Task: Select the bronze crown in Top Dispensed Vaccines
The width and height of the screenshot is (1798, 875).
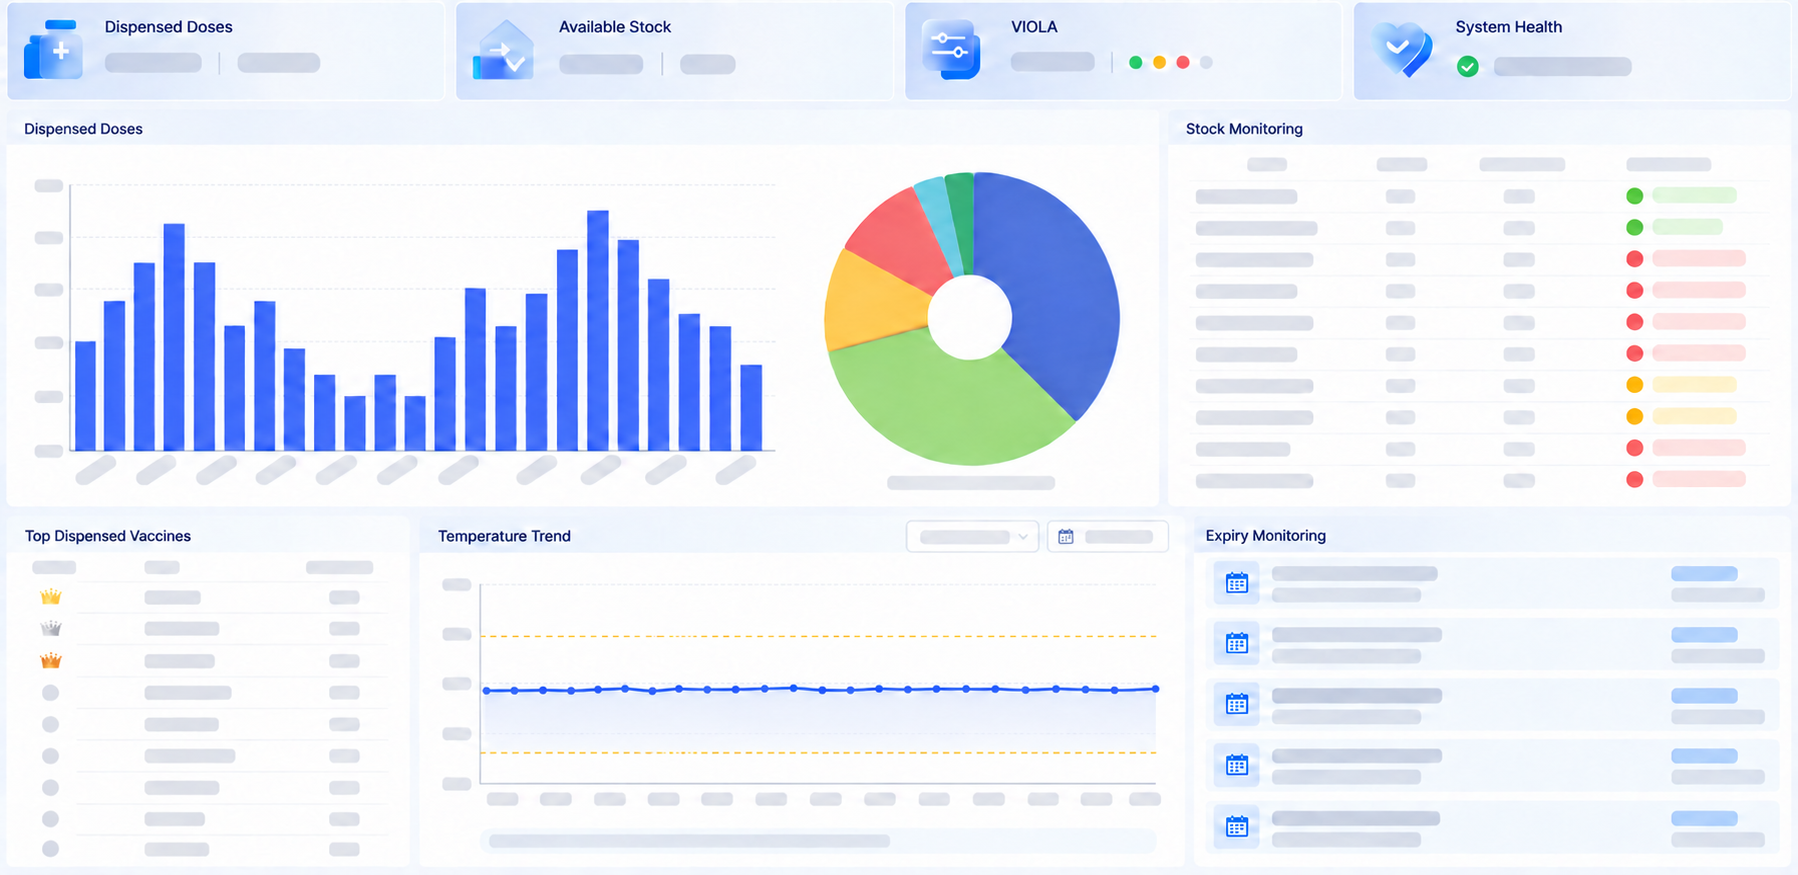Action: coord(51,661)
